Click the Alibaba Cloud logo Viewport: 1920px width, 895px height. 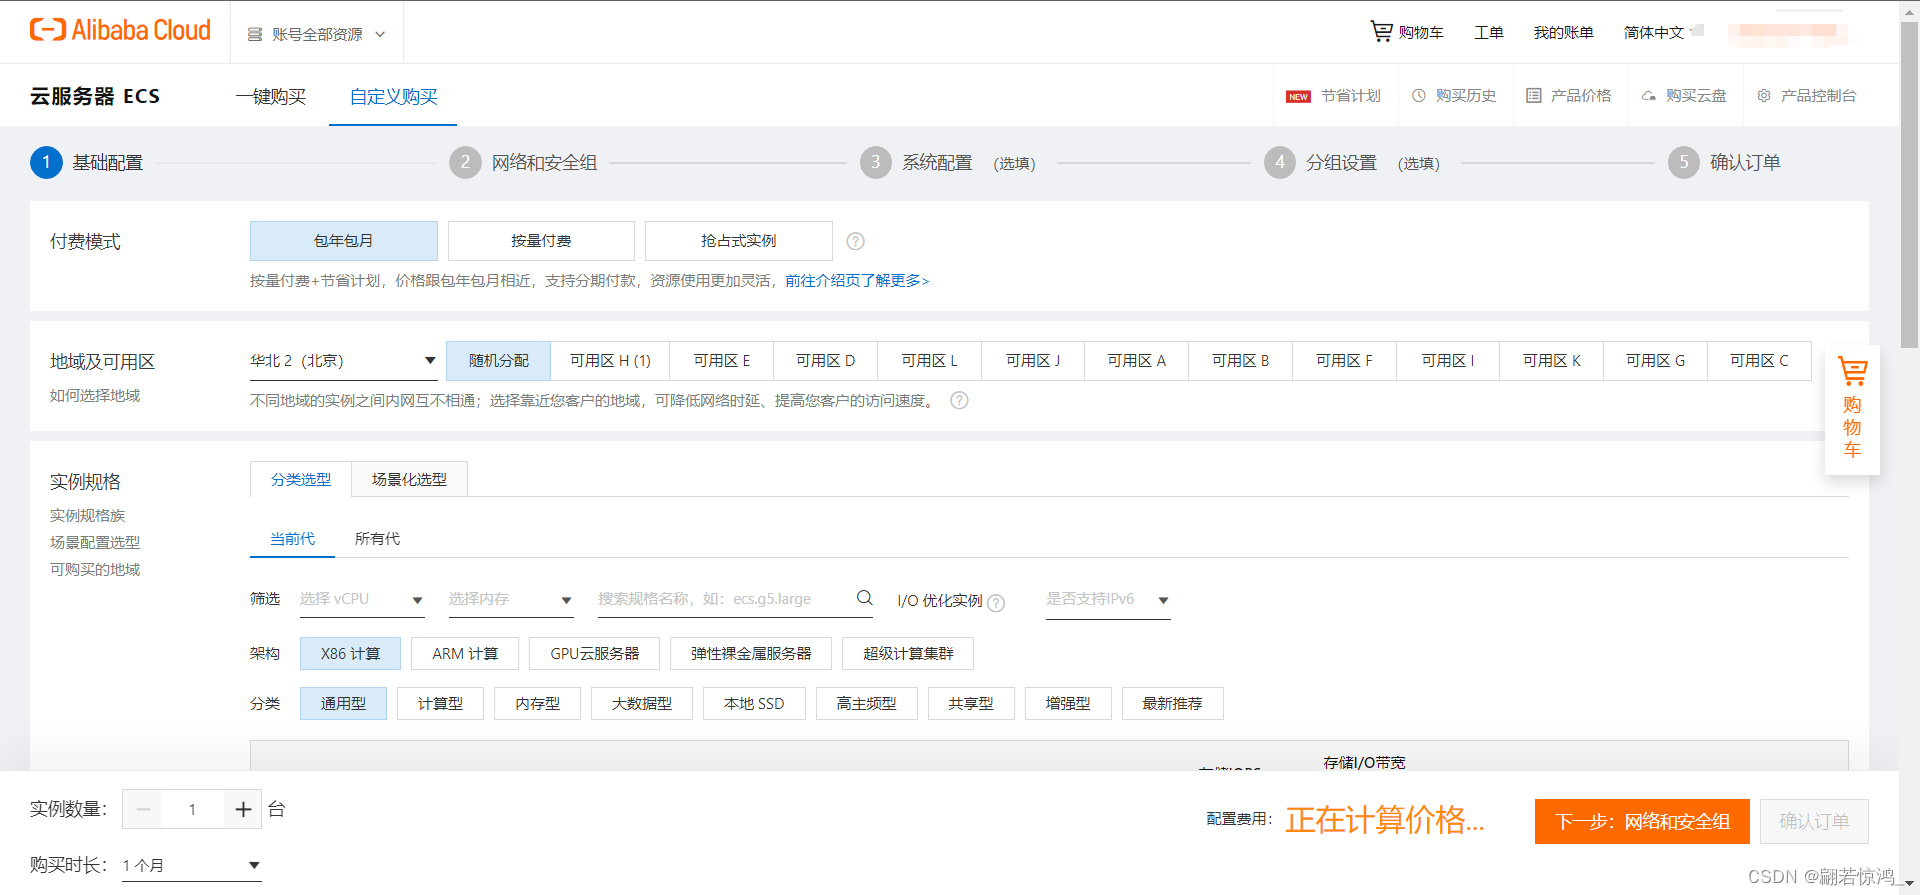pyautogui.click(x=120, y=31)
